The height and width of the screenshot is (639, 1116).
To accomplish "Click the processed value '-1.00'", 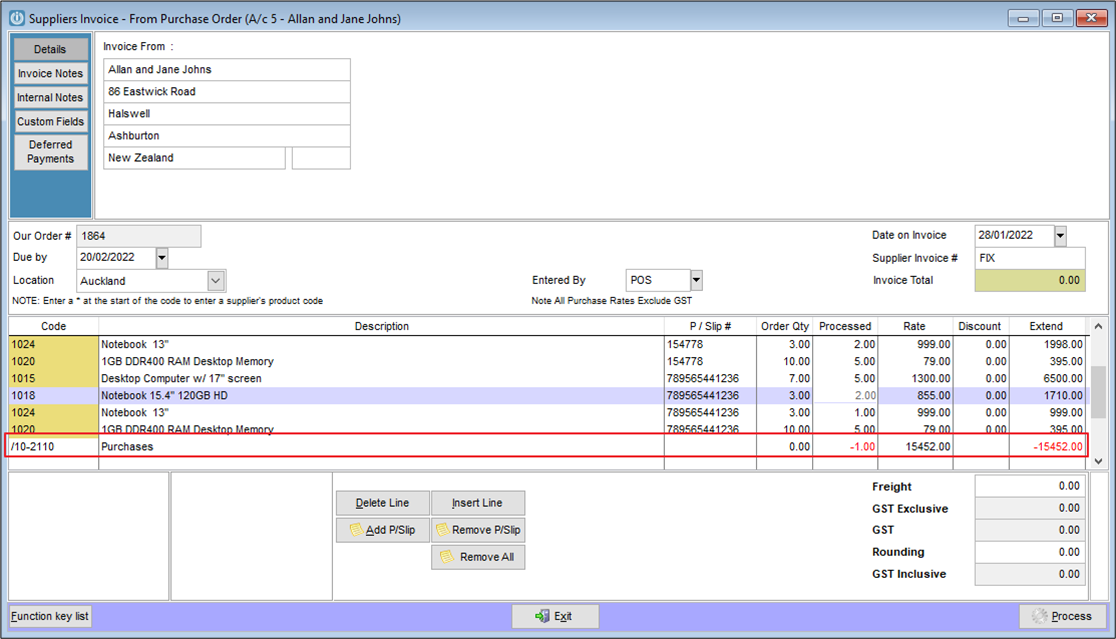I will tap(861, 447).
